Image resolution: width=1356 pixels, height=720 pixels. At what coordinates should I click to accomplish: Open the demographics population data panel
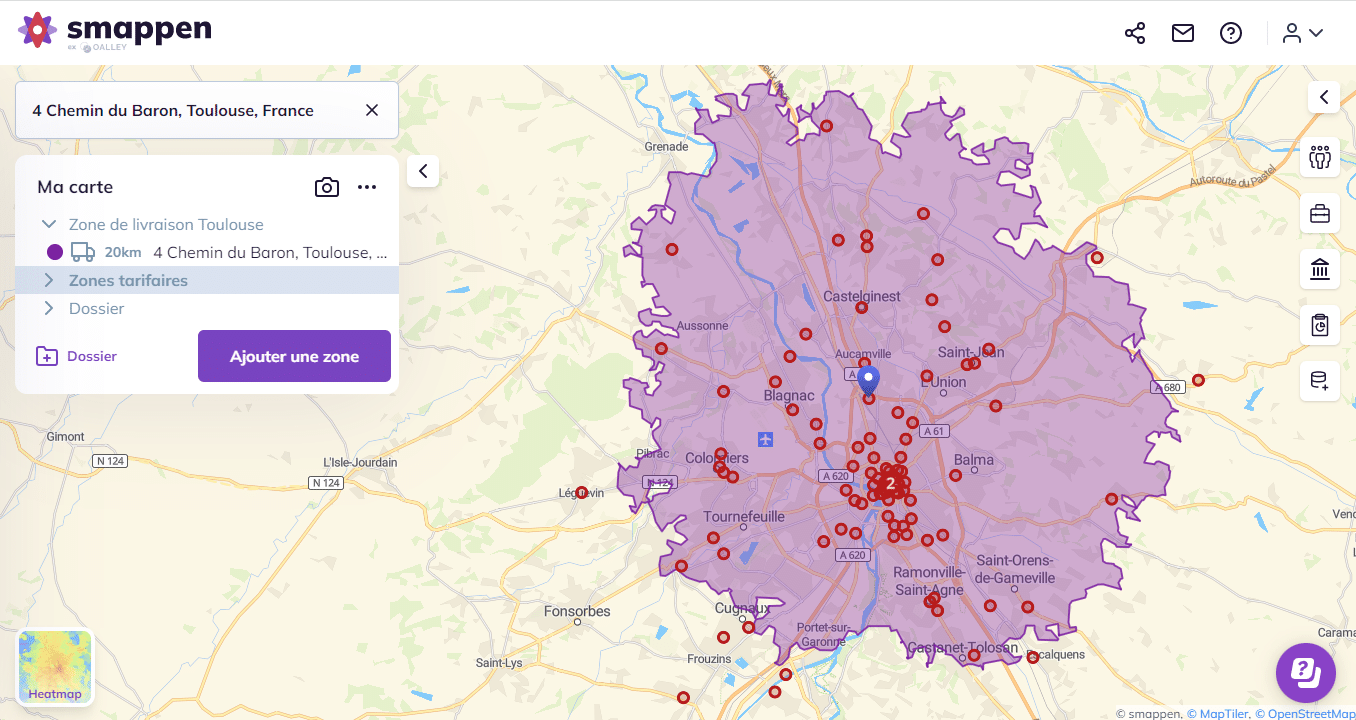[1319, 157]
